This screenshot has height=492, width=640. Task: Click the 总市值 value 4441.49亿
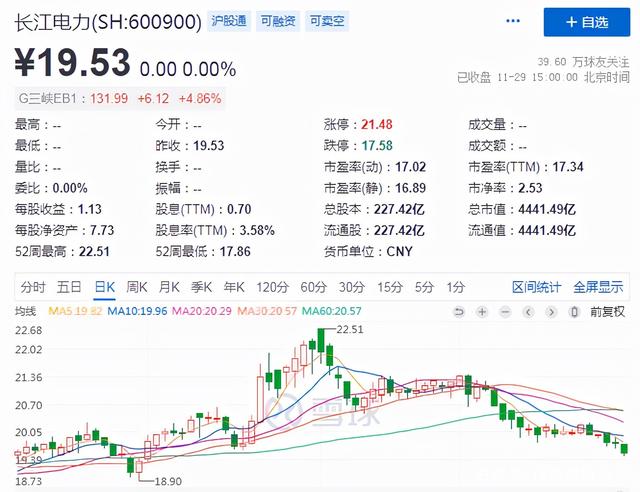point(547,209)
